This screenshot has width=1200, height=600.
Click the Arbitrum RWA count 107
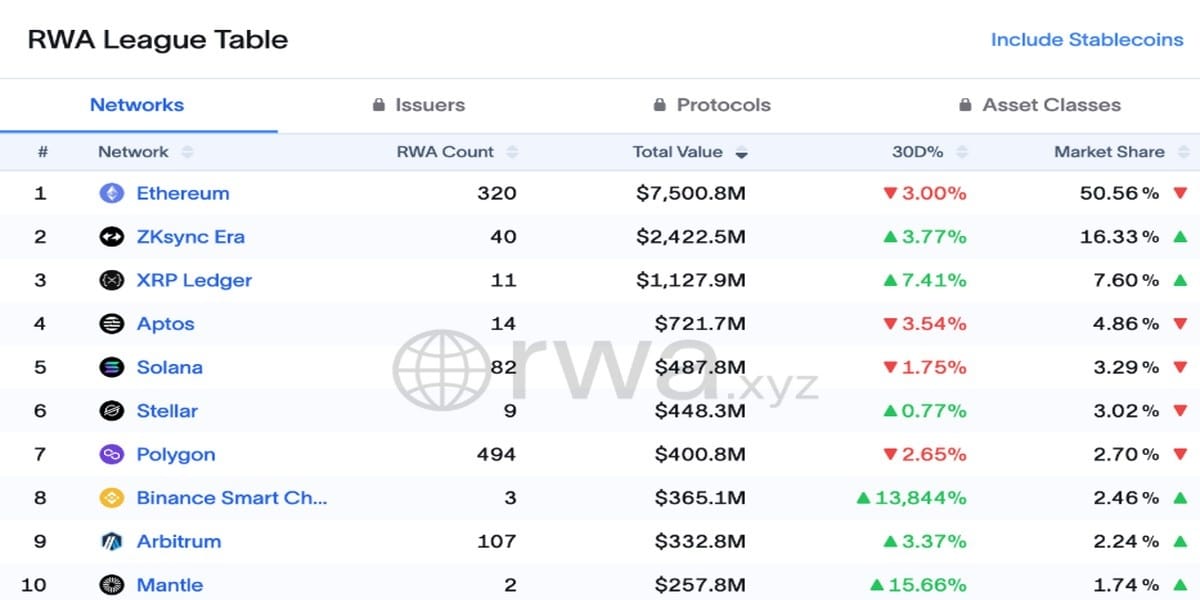[x=497, y=541]
